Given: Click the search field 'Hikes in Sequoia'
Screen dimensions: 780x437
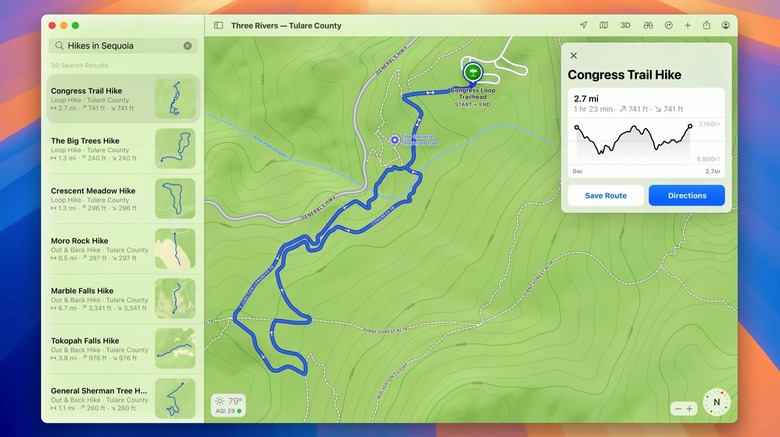Looking at the screenshot, I should 123,46.
